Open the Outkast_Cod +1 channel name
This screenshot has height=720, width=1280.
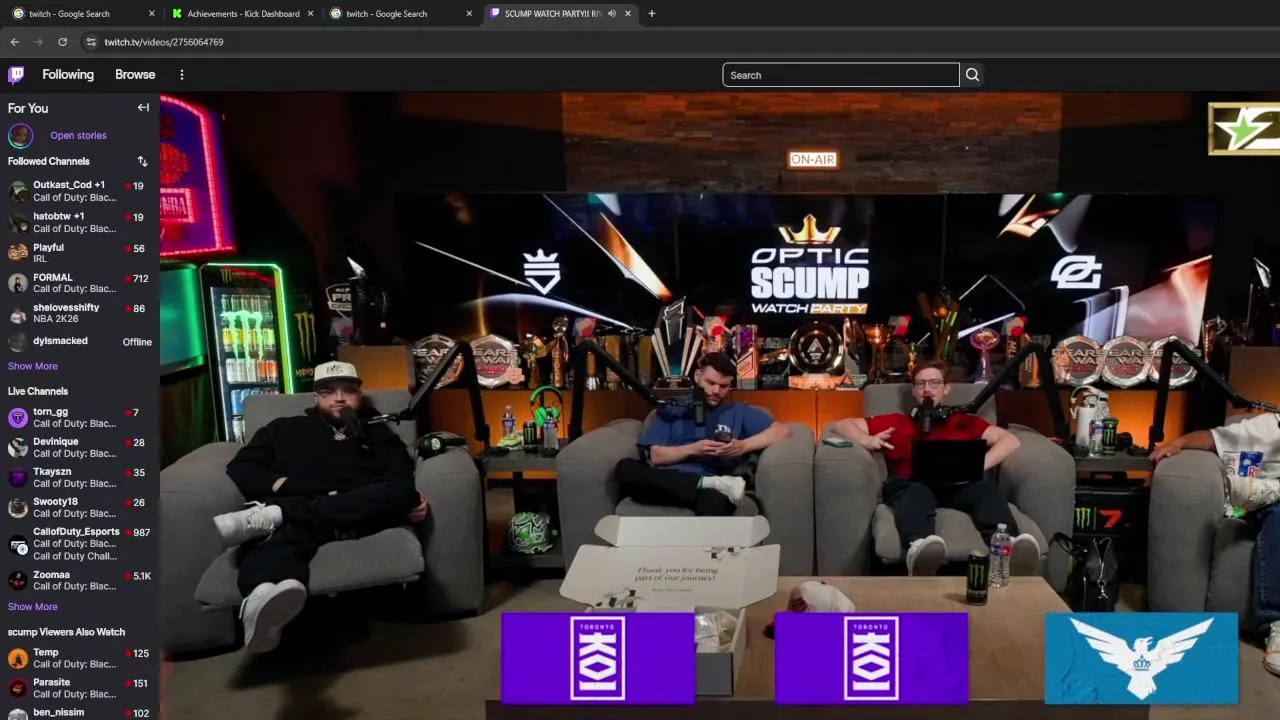click(69, 185)
